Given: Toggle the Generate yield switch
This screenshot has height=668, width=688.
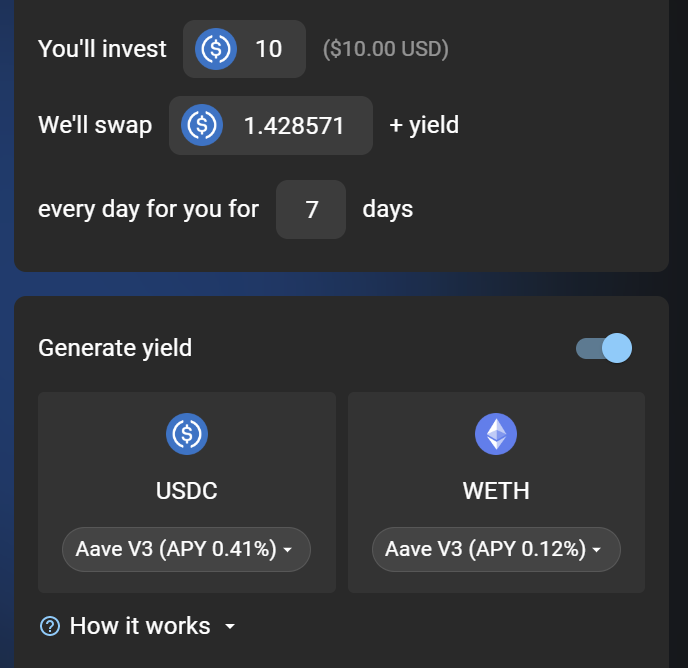Looking at the screenshot, I should 604,348.
